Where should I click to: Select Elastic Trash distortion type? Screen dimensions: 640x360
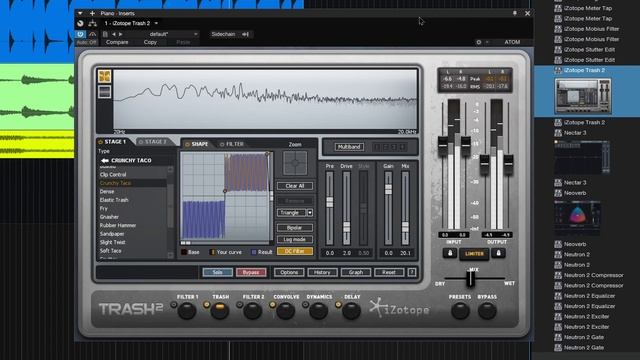[x=114, y=200]
